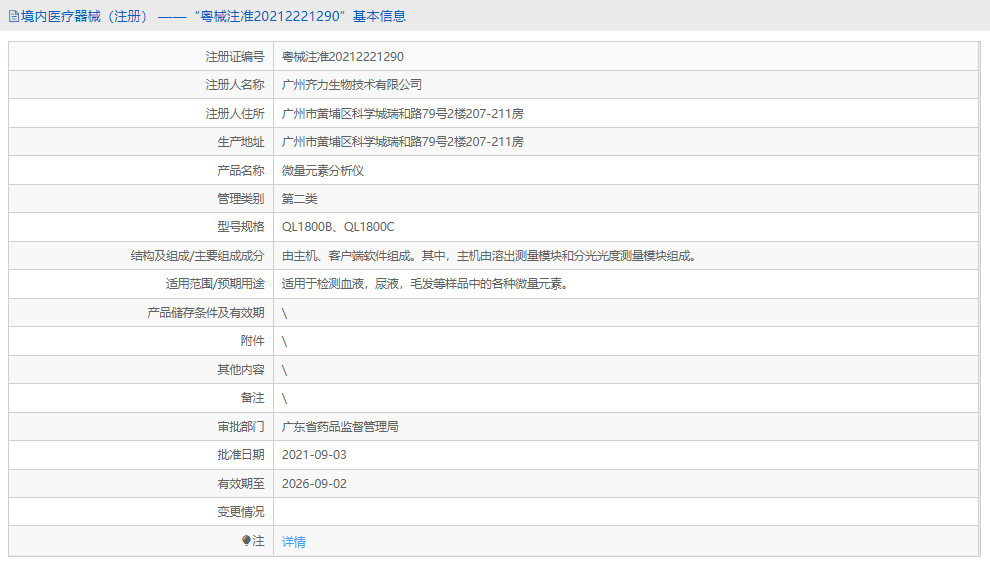The width and height of the screenshot is (990, 566).
Task: Click the page title 境内医疗器械（注册）基本信息
Action: pos(213,16)
